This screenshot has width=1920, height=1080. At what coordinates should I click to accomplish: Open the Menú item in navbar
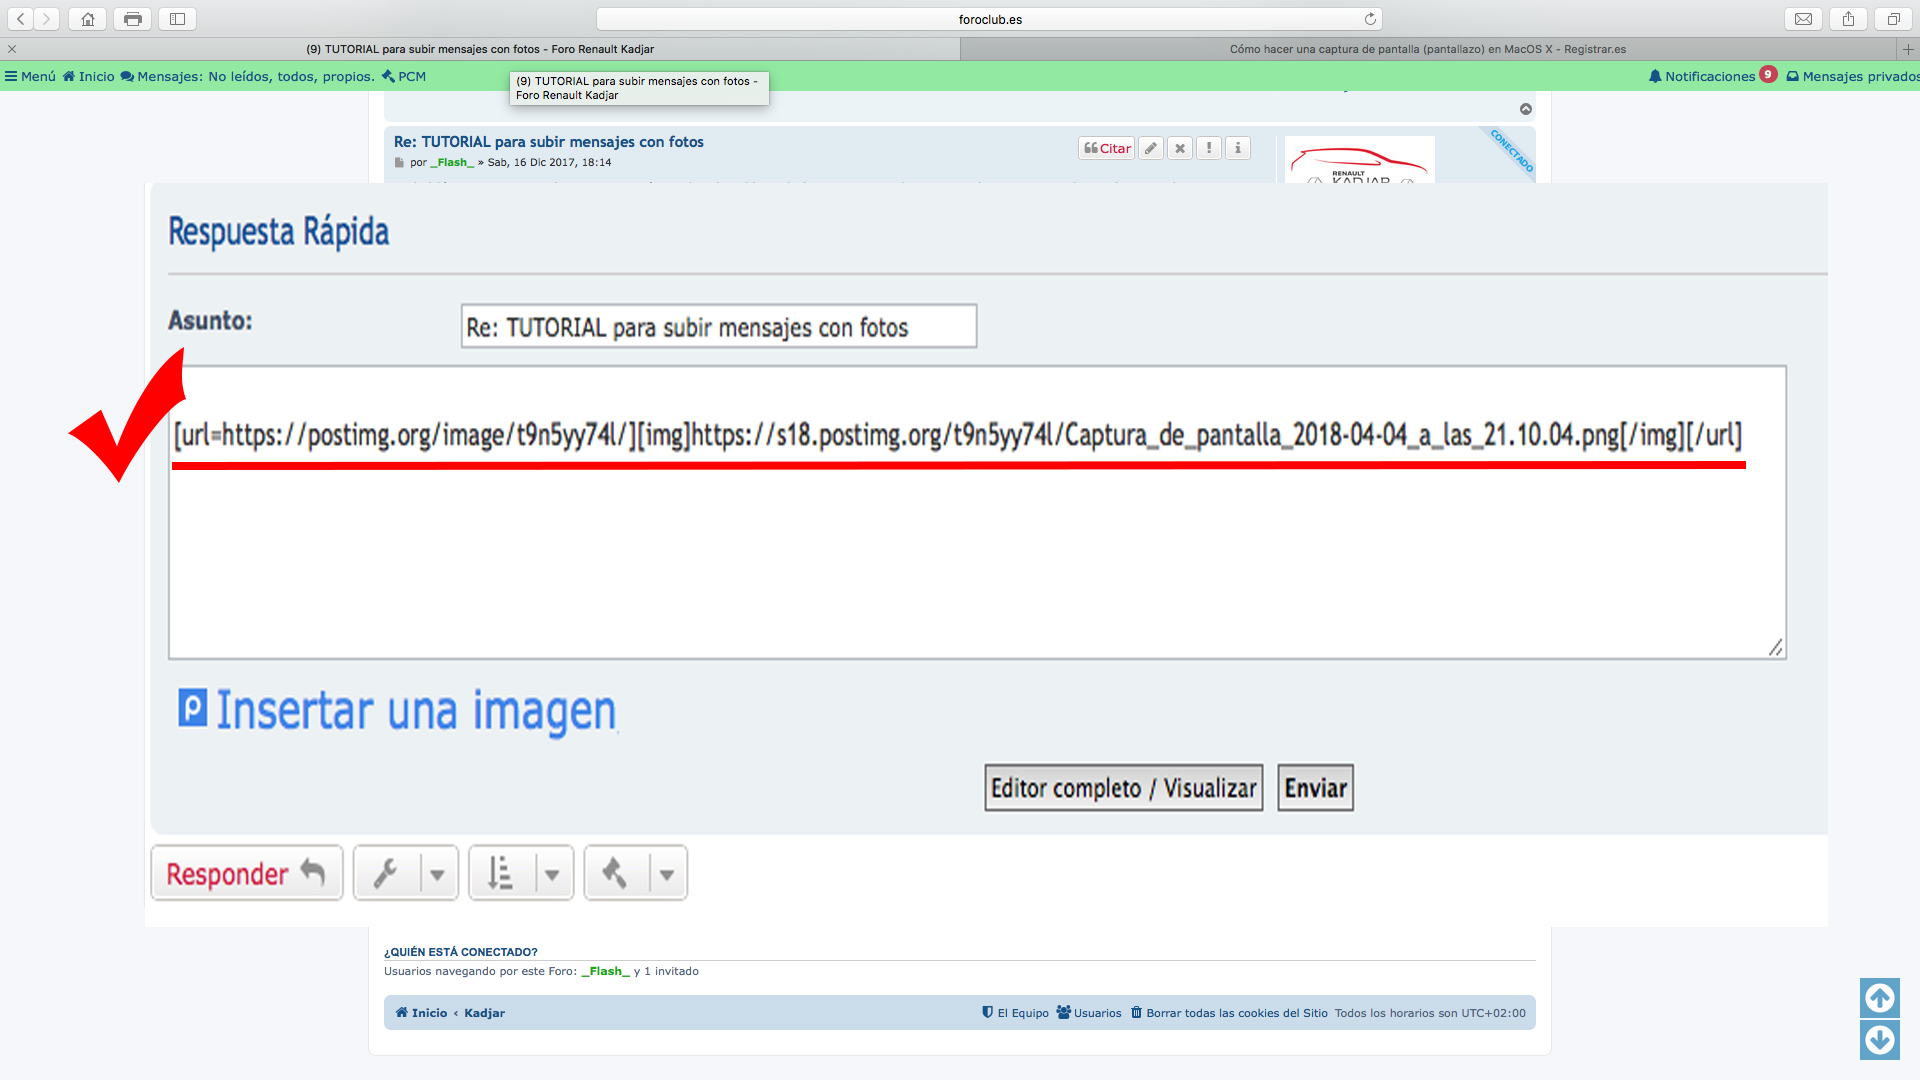30,76
